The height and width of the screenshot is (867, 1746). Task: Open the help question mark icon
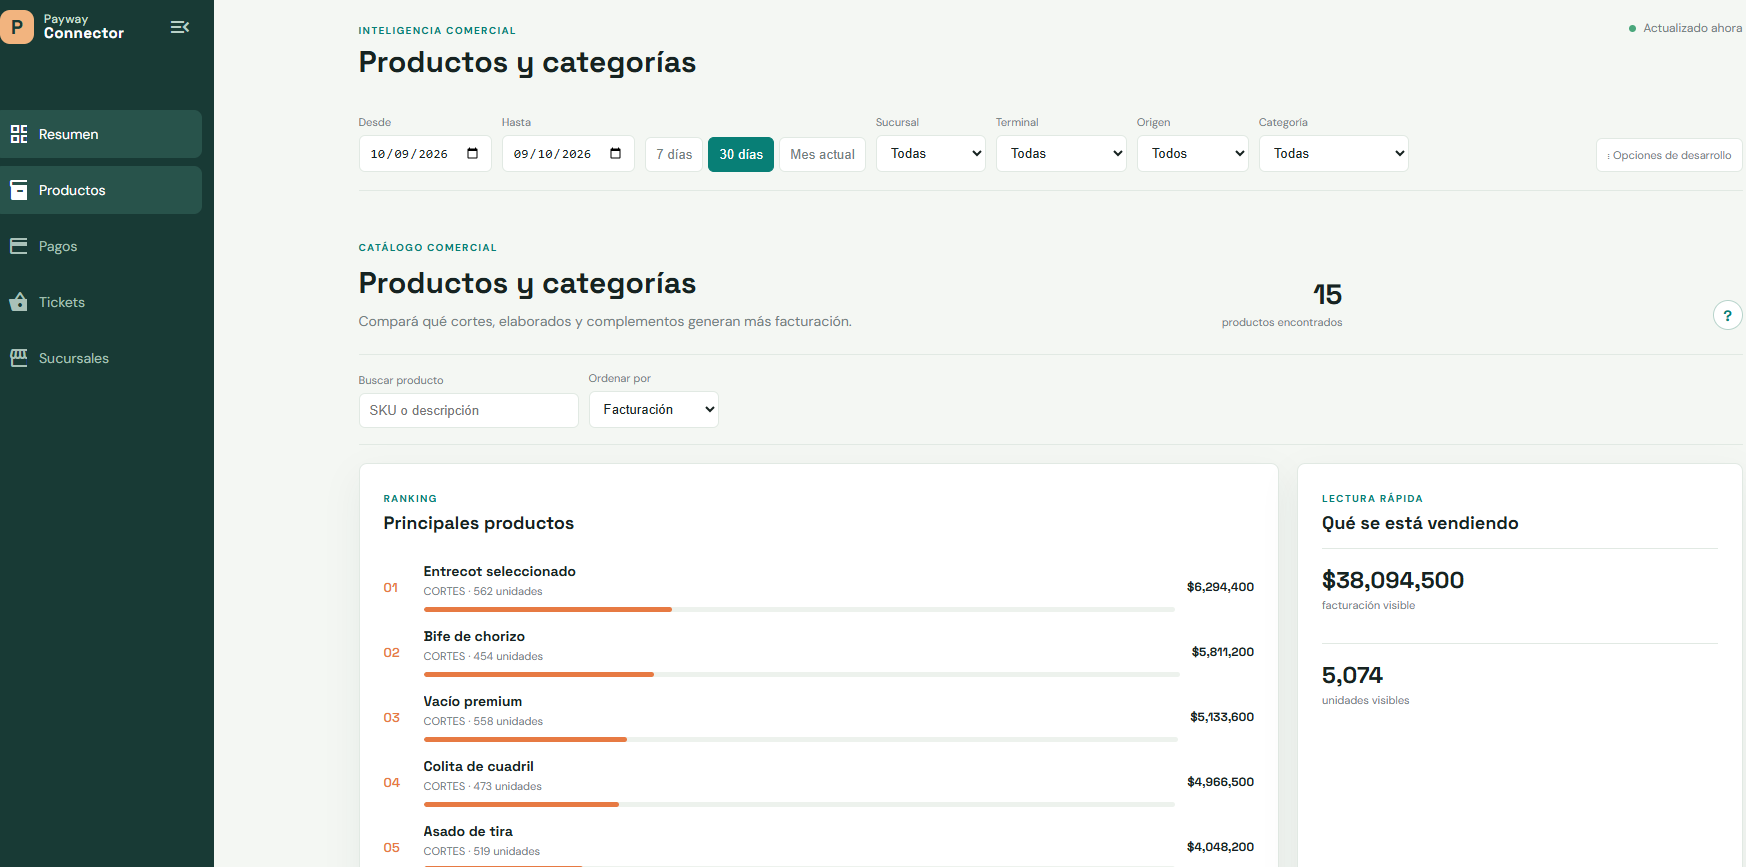[1727, 315]
